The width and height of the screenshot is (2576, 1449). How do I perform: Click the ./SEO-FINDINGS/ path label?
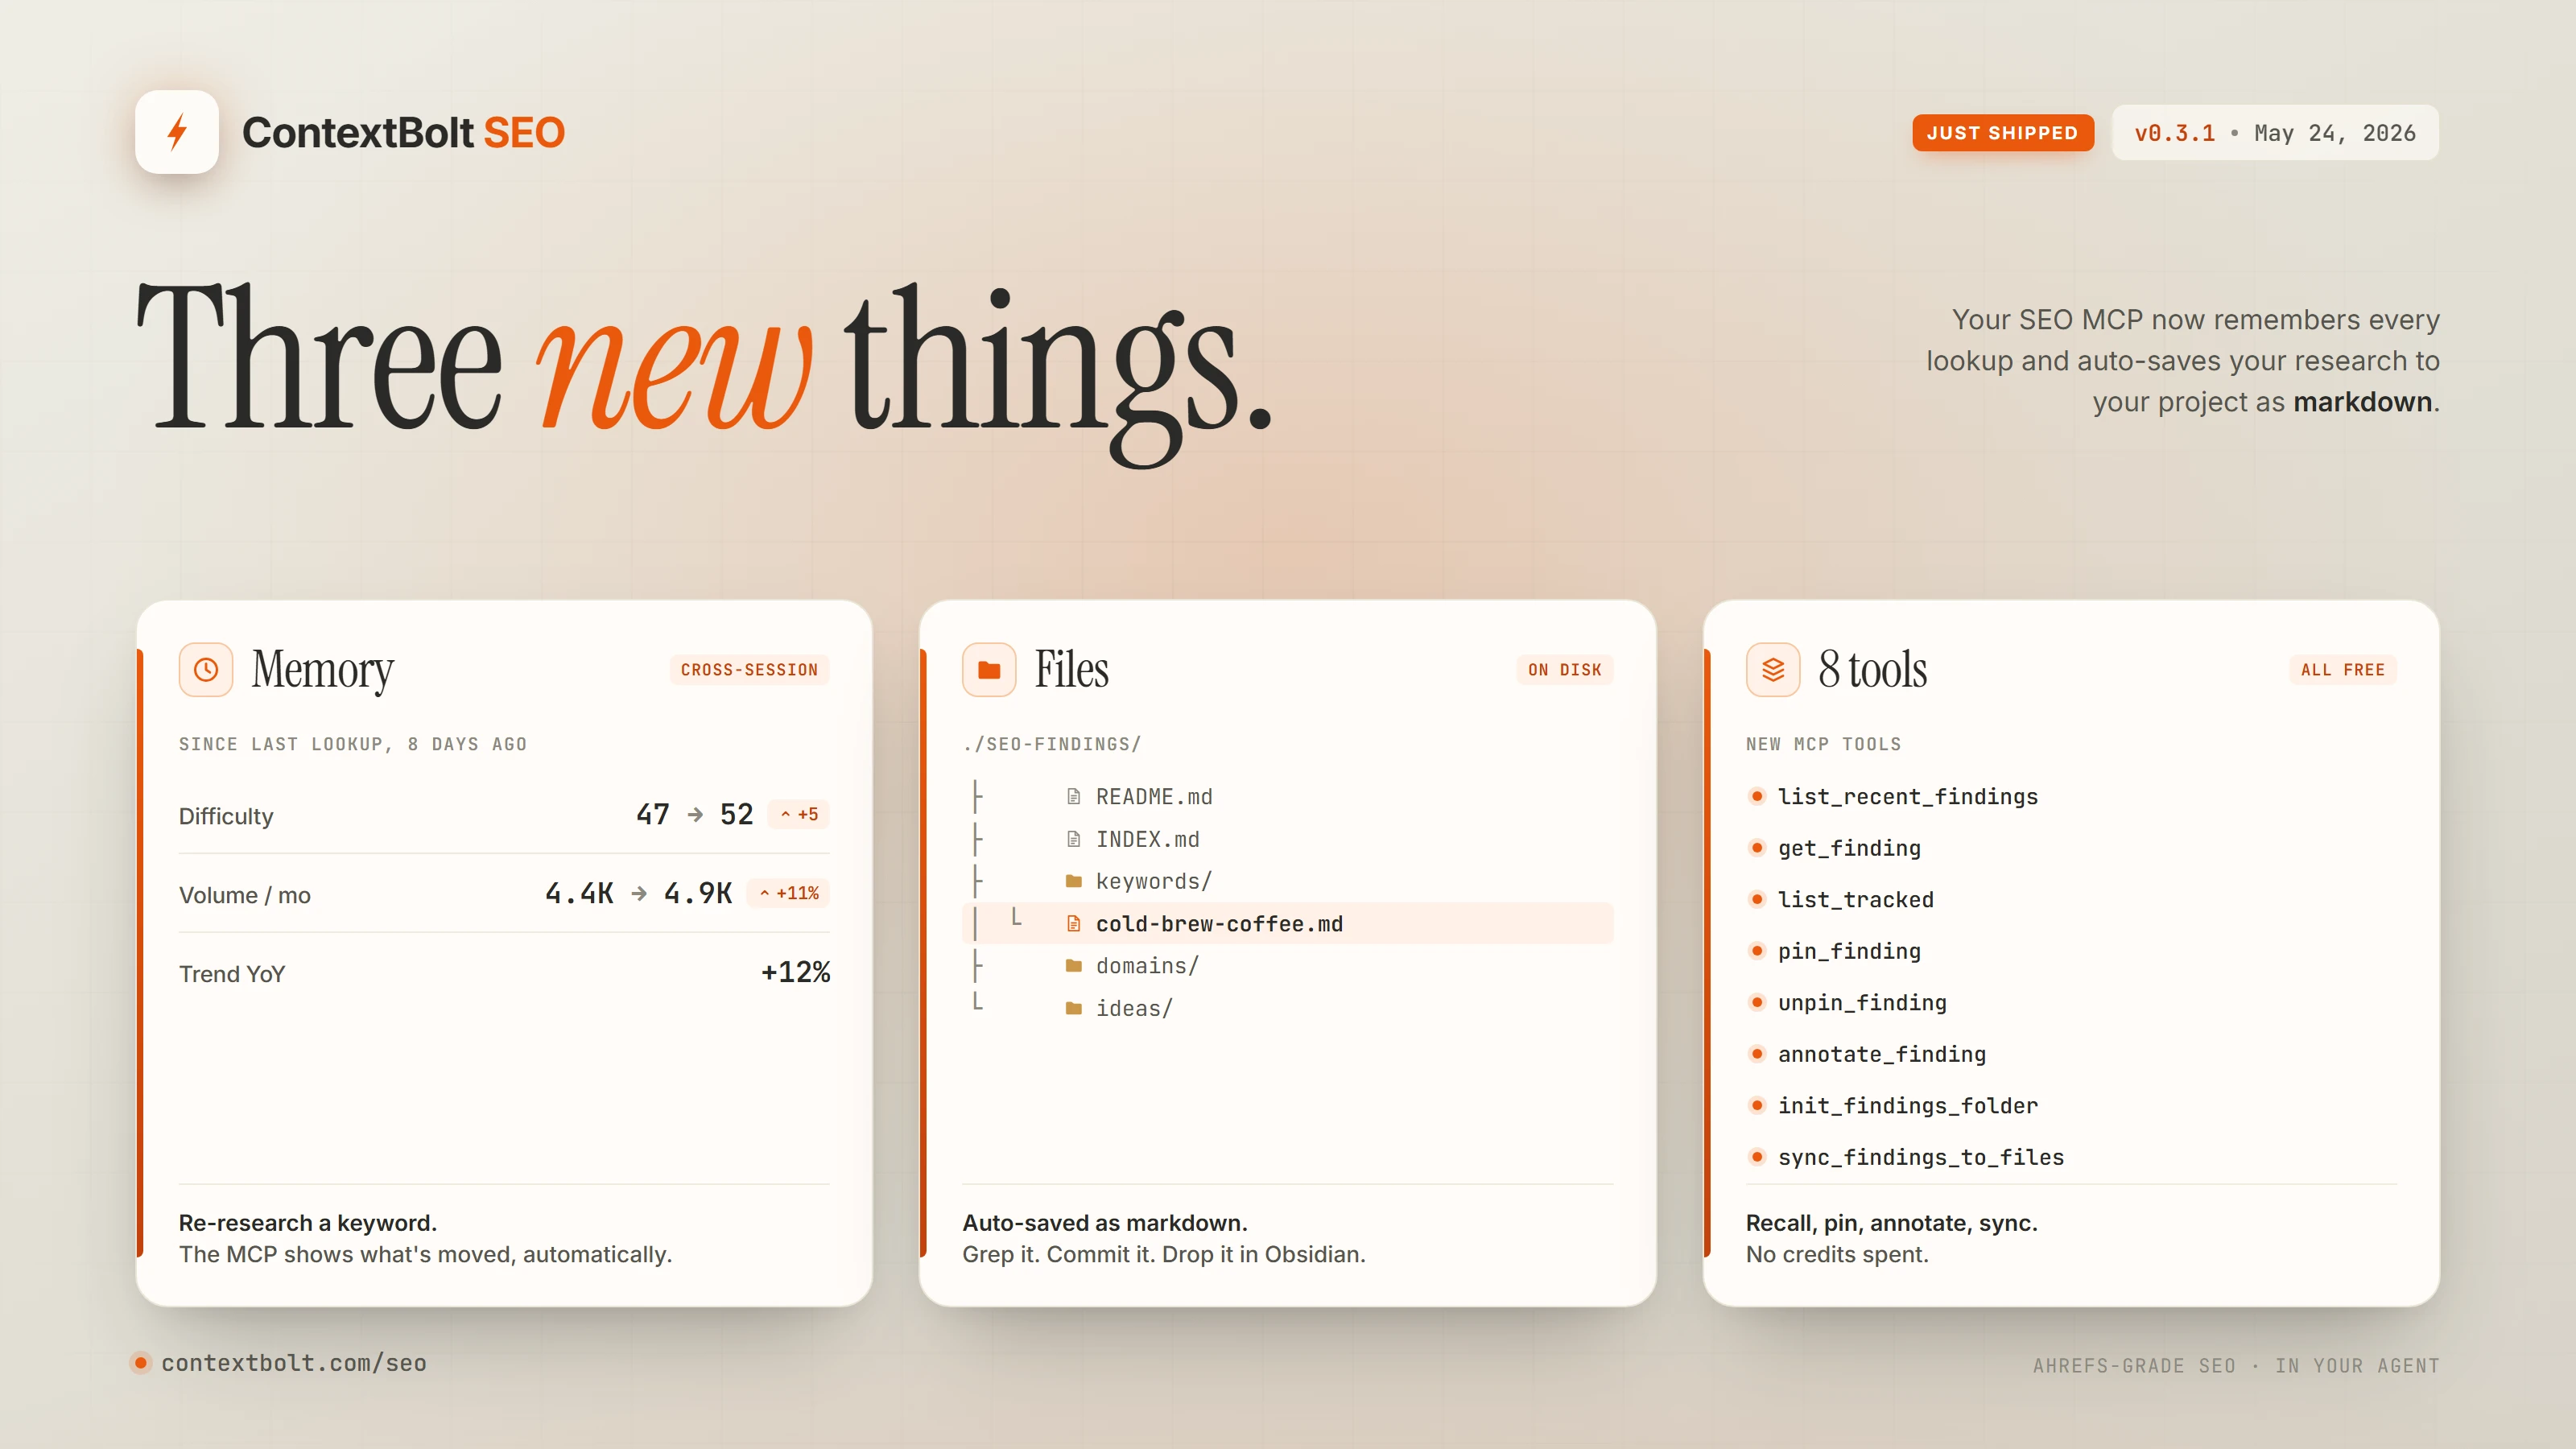pos(1051,744)
